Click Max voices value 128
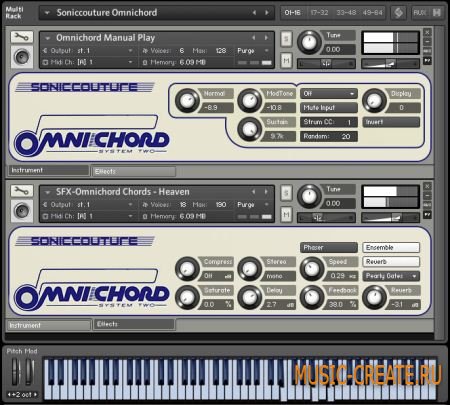The height and width of the screenshot is (405, 450). [x=221, y=51]
